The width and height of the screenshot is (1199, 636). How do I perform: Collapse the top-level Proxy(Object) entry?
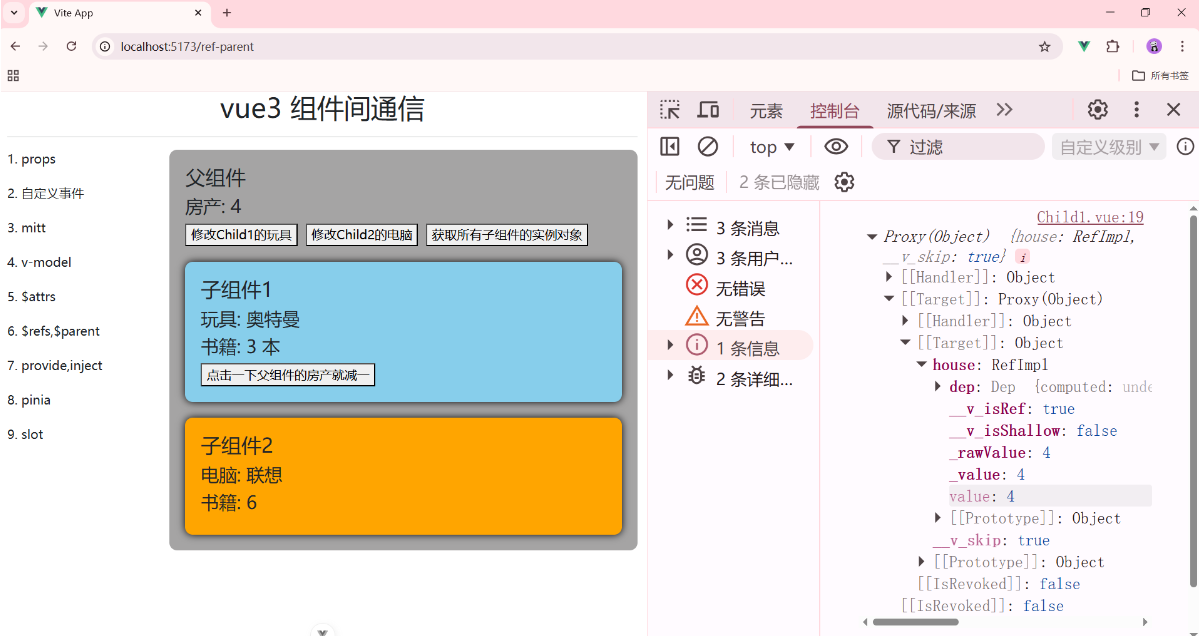tap(872, 237)
